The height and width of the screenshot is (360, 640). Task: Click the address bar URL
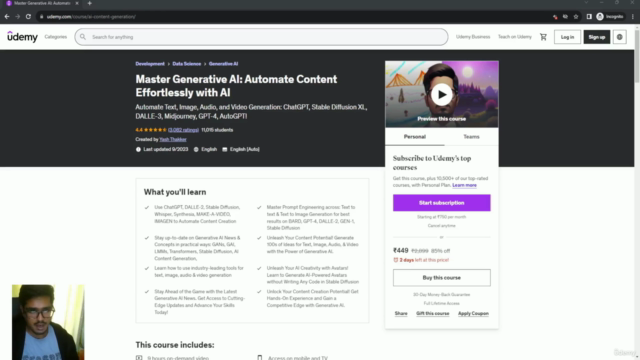[x=91, y=17]
